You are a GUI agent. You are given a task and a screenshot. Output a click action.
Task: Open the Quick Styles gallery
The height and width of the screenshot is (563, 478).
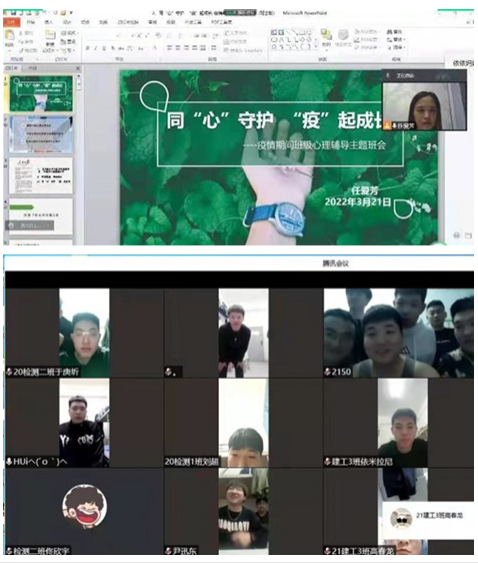point(343,38)
